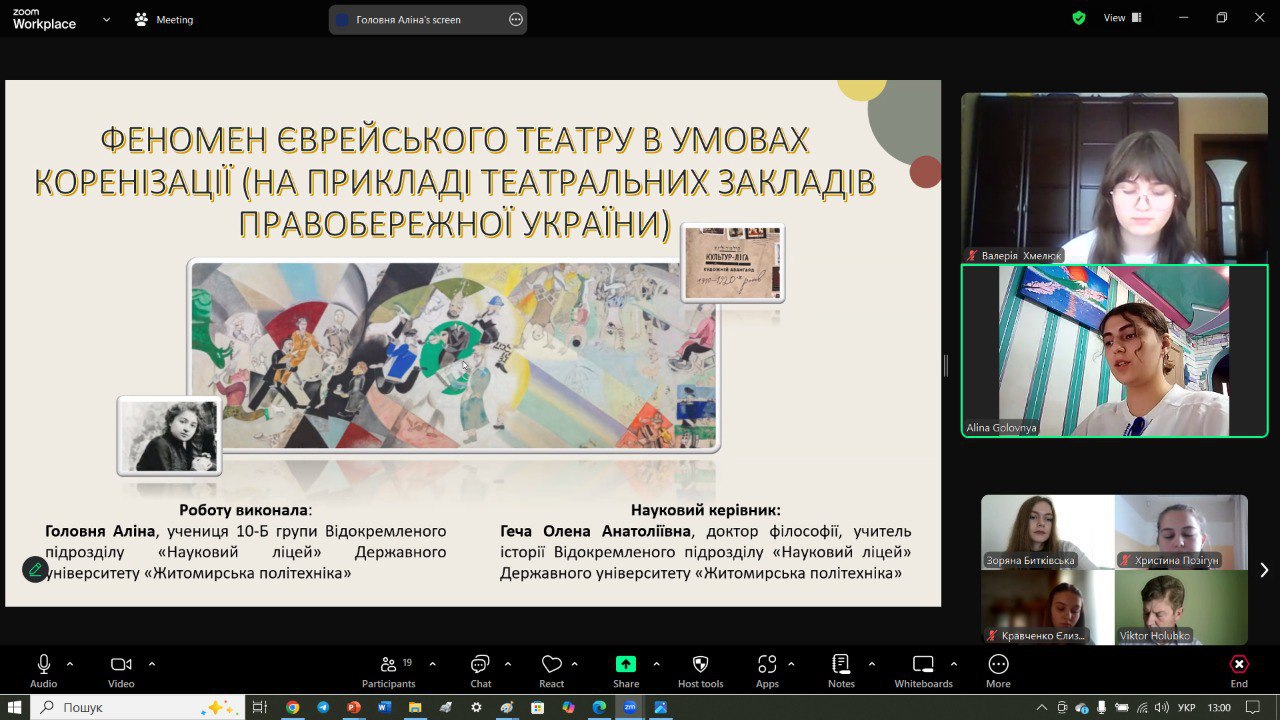The width and height of the screenshot is (1280, 720).
Task: Expand the Audio options arrow
Action: 69,664
